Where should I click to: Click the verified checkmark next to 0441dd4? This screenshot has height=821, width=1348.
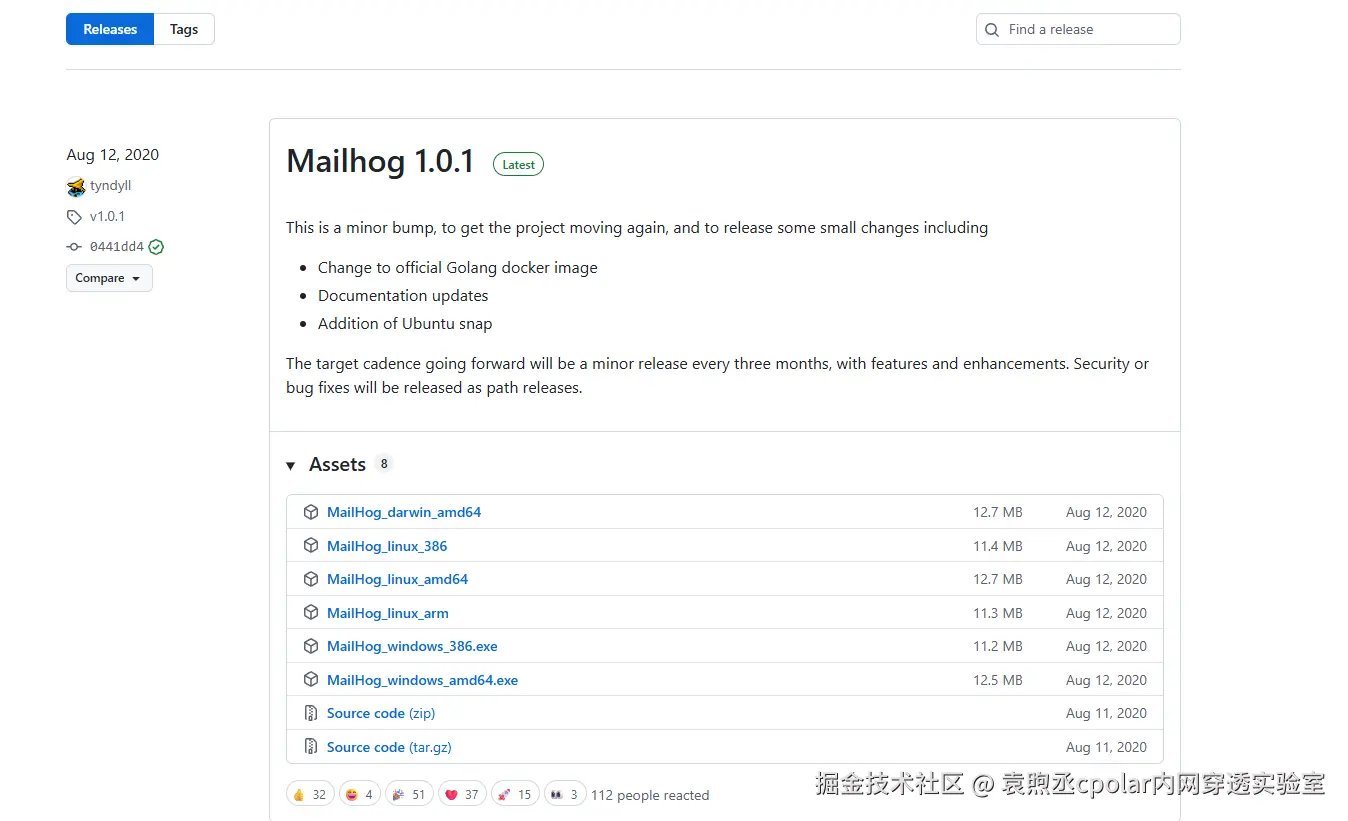[156, 247]
